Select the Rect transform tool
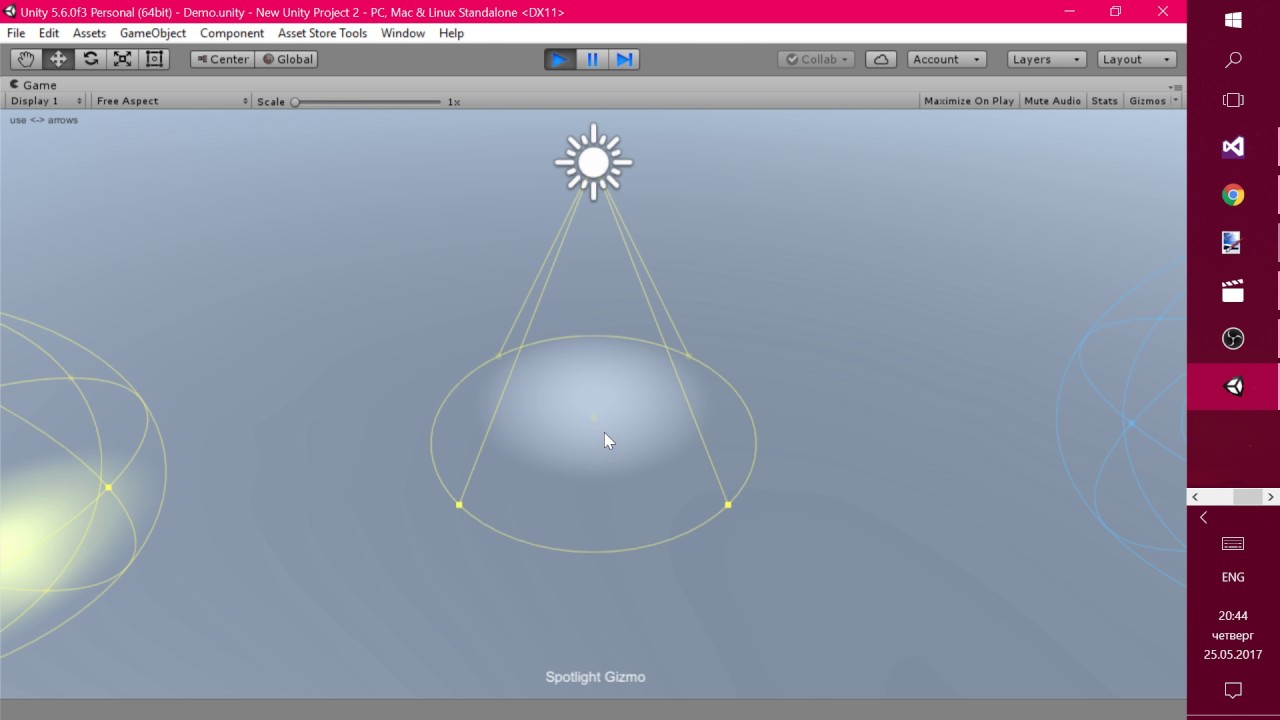The width and height of the screenshot is (1280, 720). [x=154, y=59]
